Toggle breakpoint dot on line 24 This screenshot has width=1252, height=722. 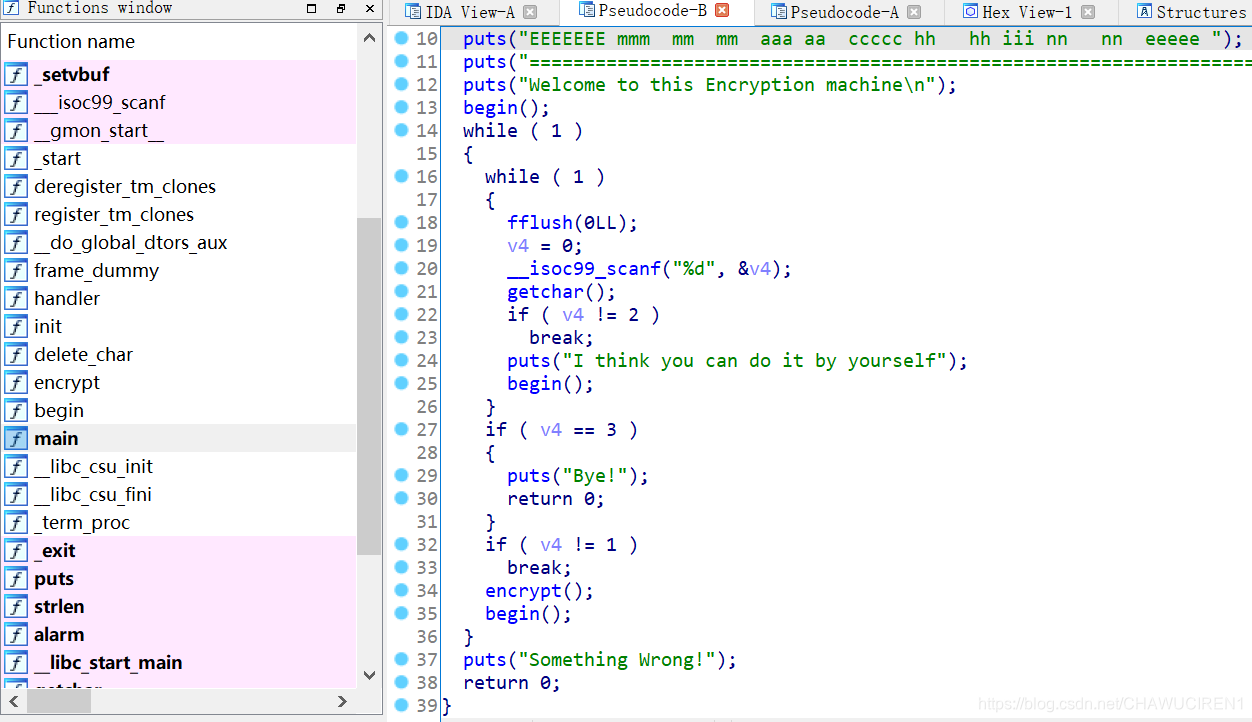click(401, 360)
